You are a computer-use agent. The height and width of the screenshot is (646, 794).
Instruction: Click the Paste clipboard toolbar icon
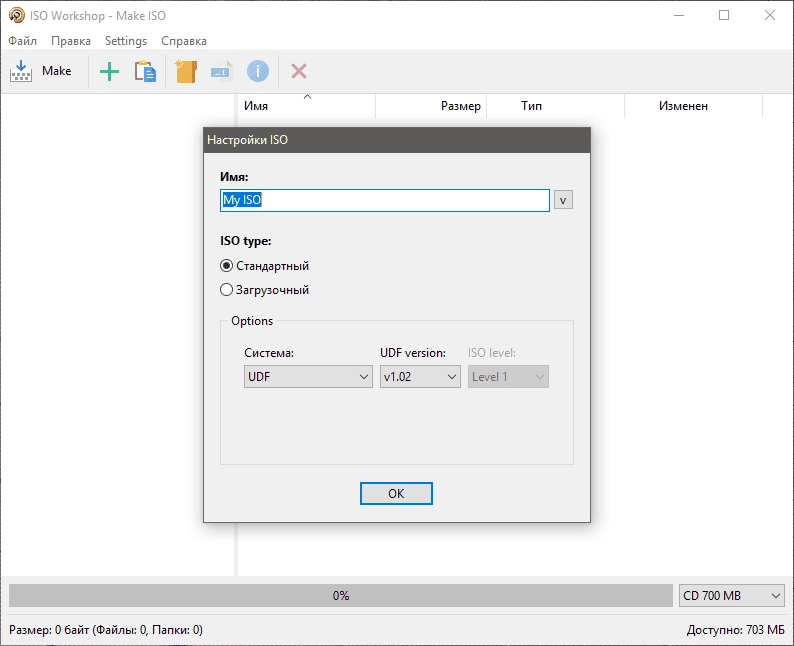point(145,71)
